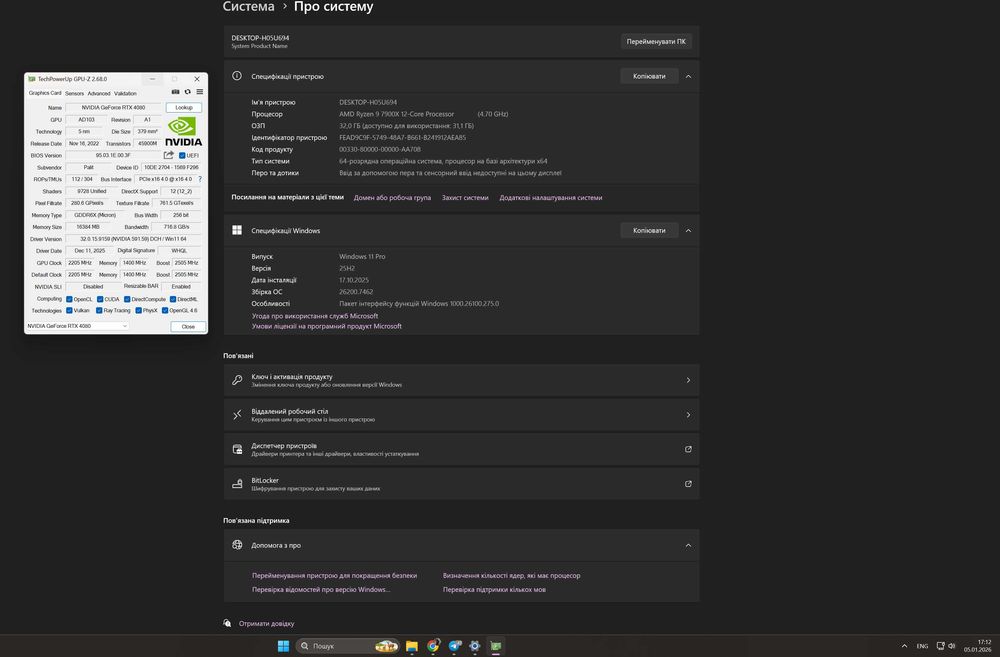The width and height of the screenshot is (1000, 657).
Task: Toggle the Vulkan checkbox
Action: (69, 311)
